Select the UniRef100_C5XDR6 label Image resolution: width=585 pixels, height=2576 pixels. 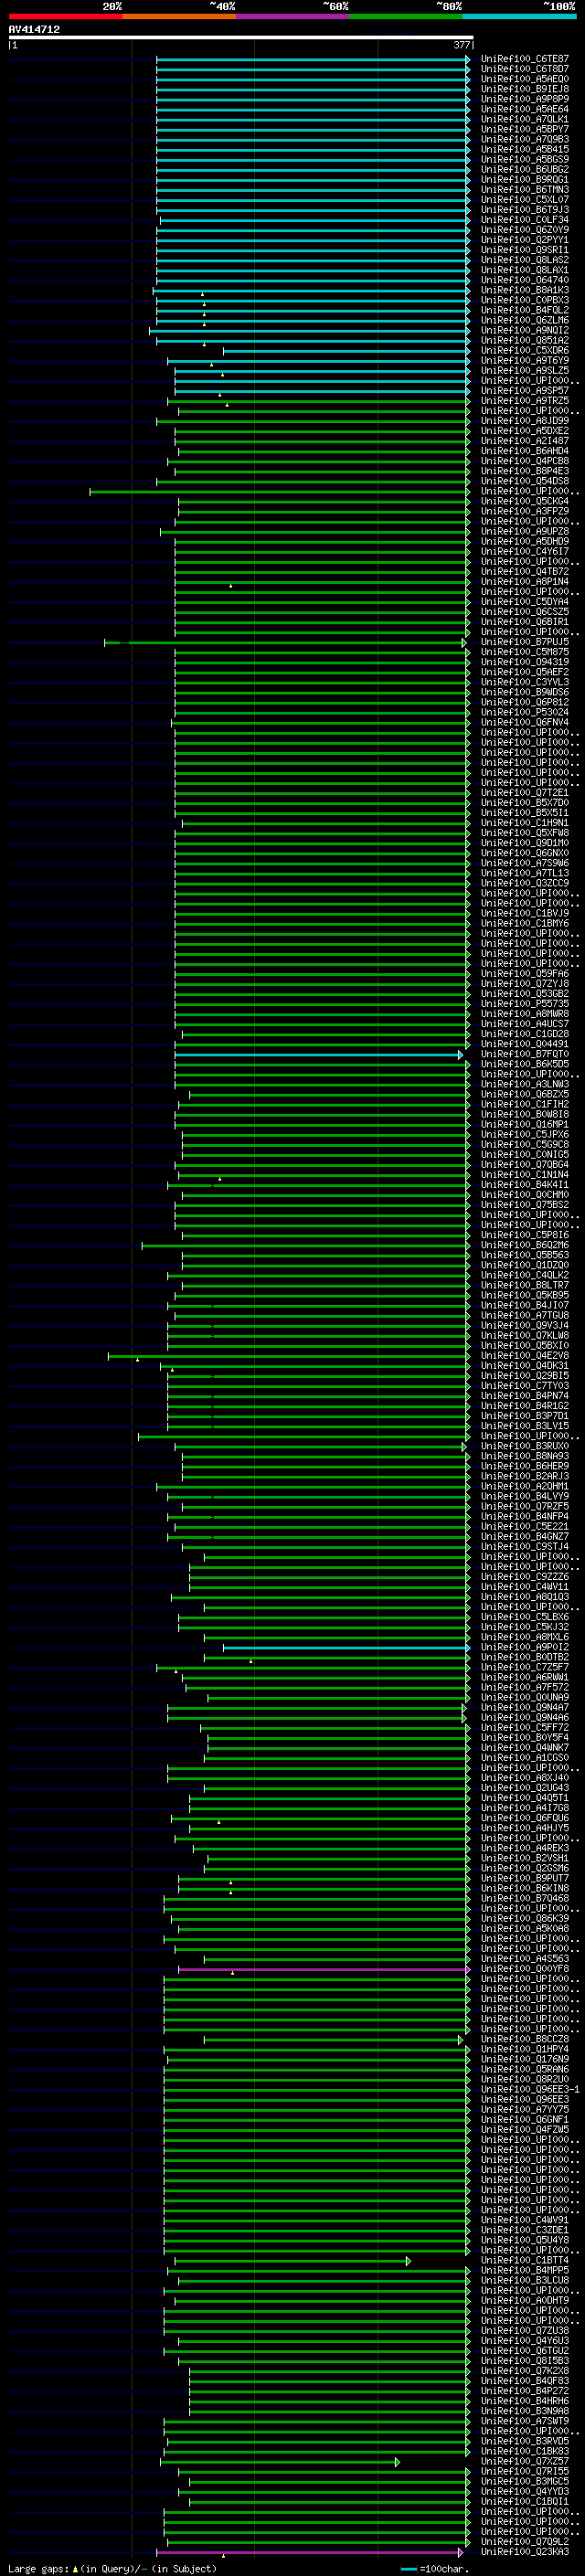point(525,350)
